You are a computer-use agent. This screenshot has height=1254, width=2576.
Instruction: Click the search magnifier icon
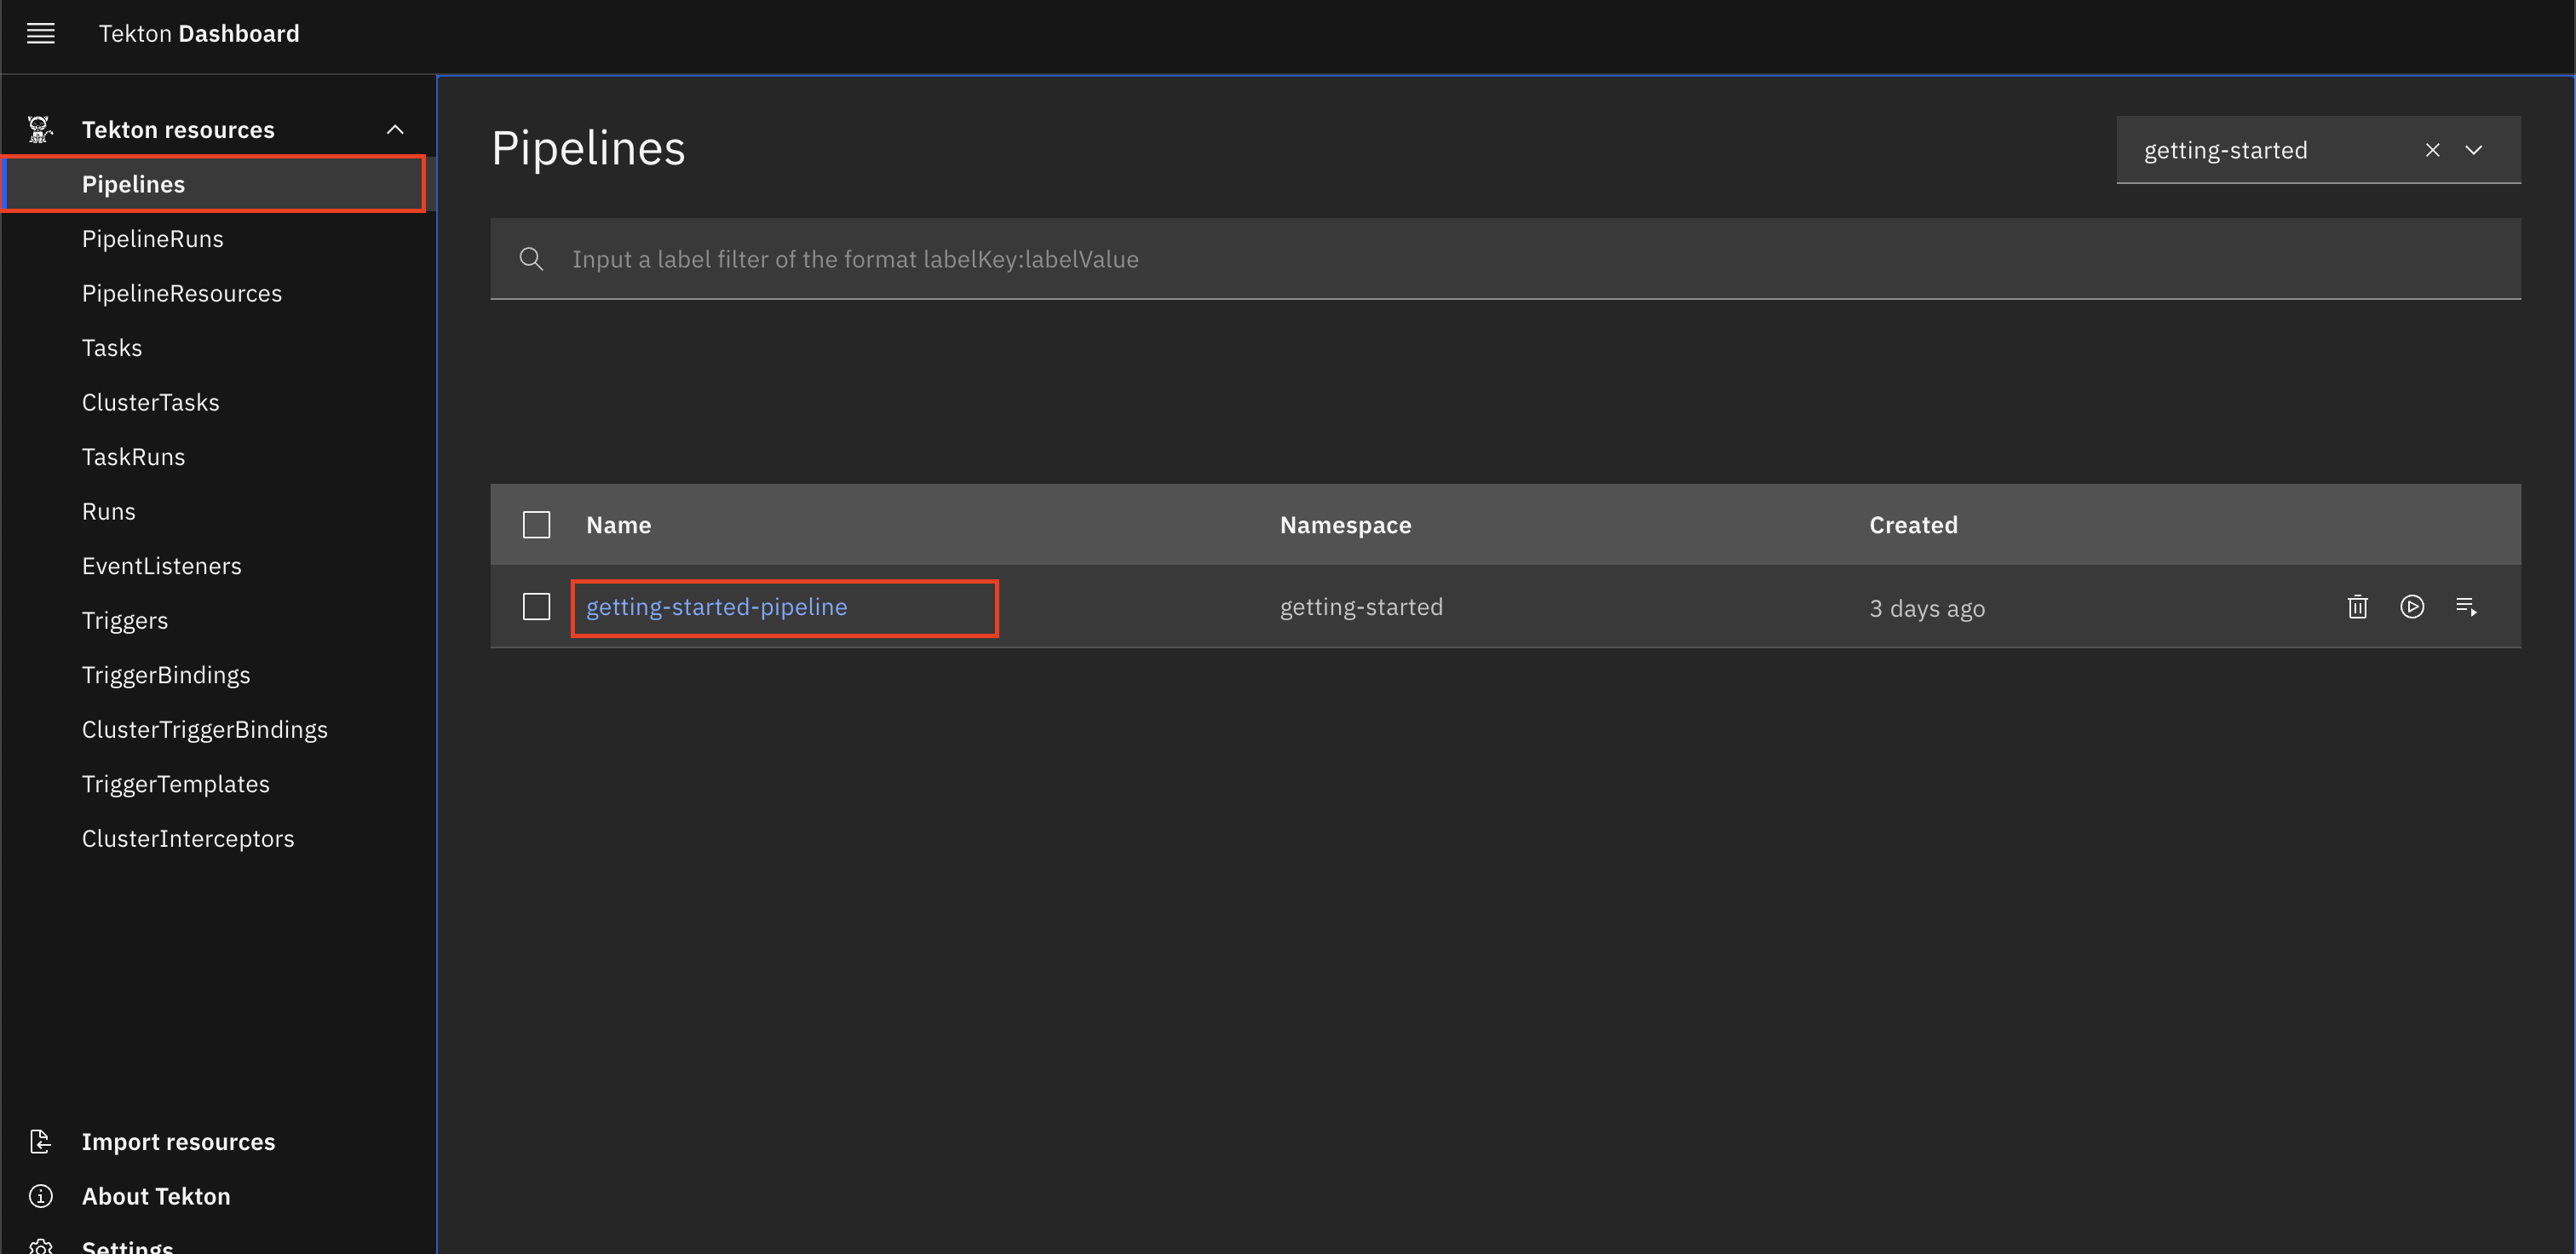point(531,259)
